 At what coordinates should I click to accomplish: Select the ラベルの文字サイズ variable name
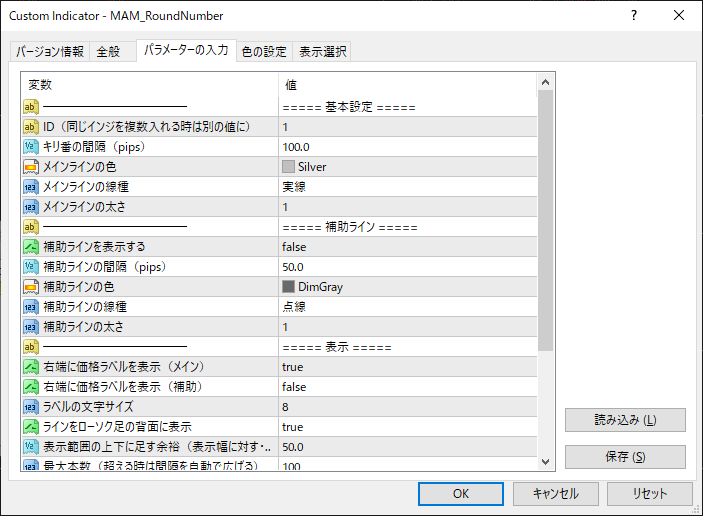pyautogui.click(x=88, y=407)
